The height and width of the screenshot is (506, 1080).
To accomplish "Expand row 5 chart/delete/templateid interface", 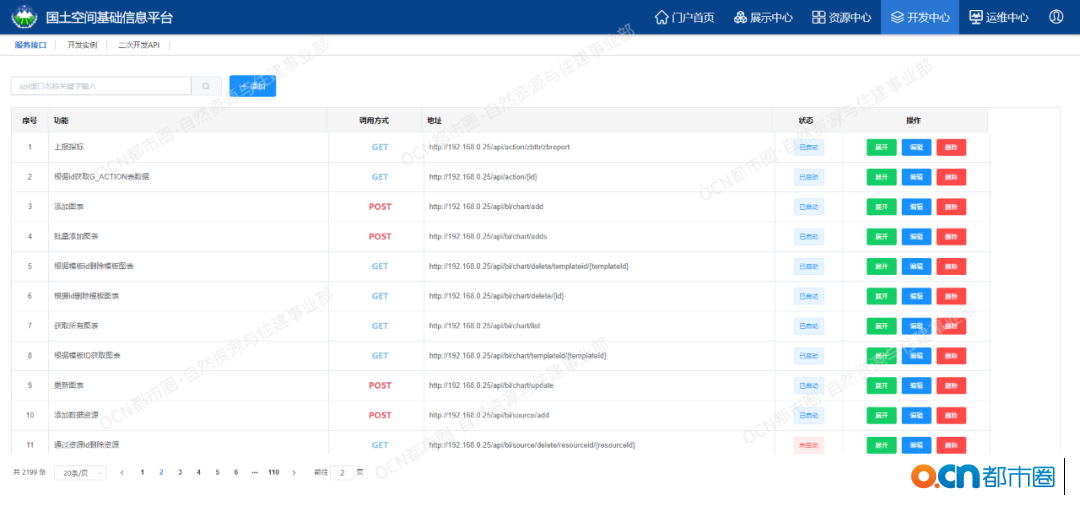I will 882,266.
